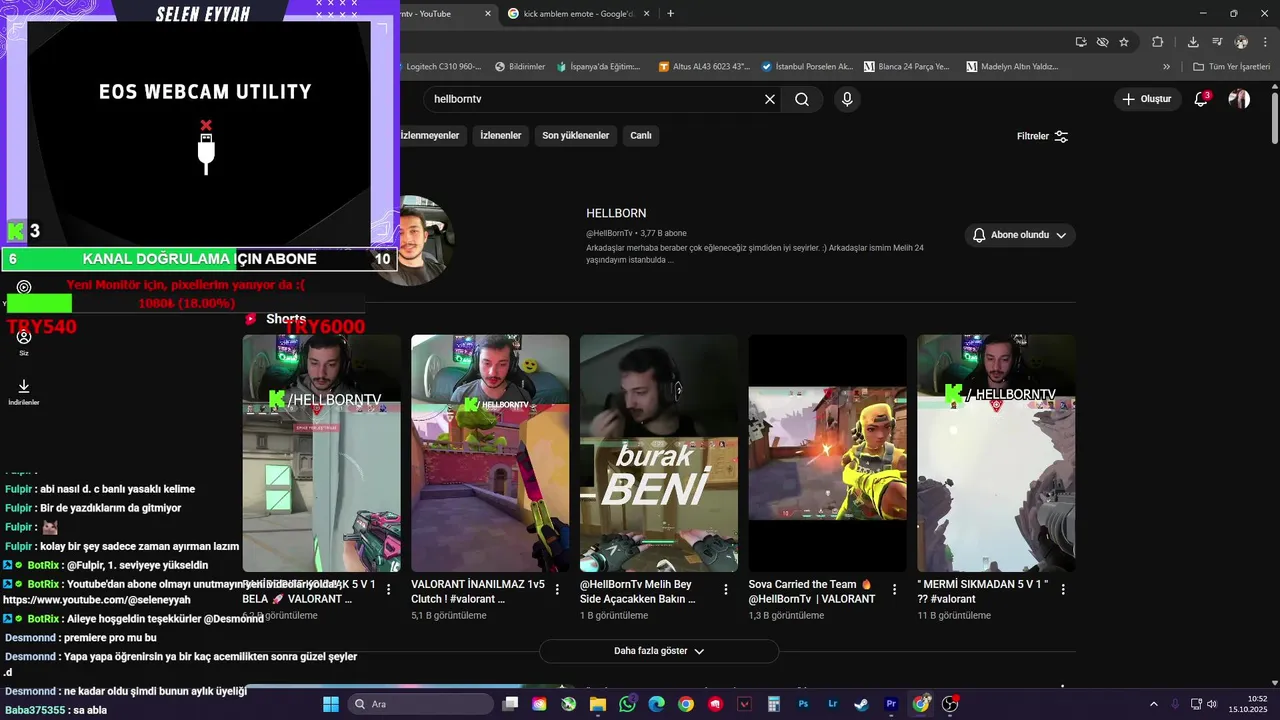The width and height of the screenshot is (1280, 720).
Task: Open the Siz sidebar icon
Action: [24, 342]
